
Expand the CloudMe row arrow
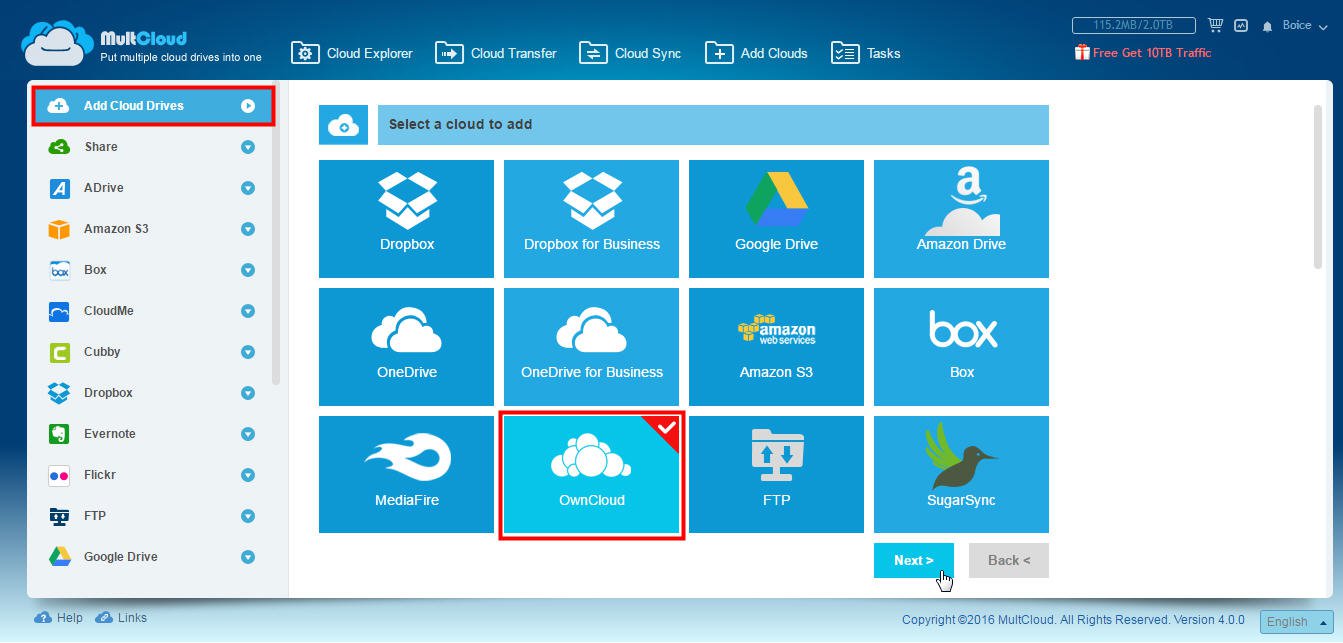(248, 311)
